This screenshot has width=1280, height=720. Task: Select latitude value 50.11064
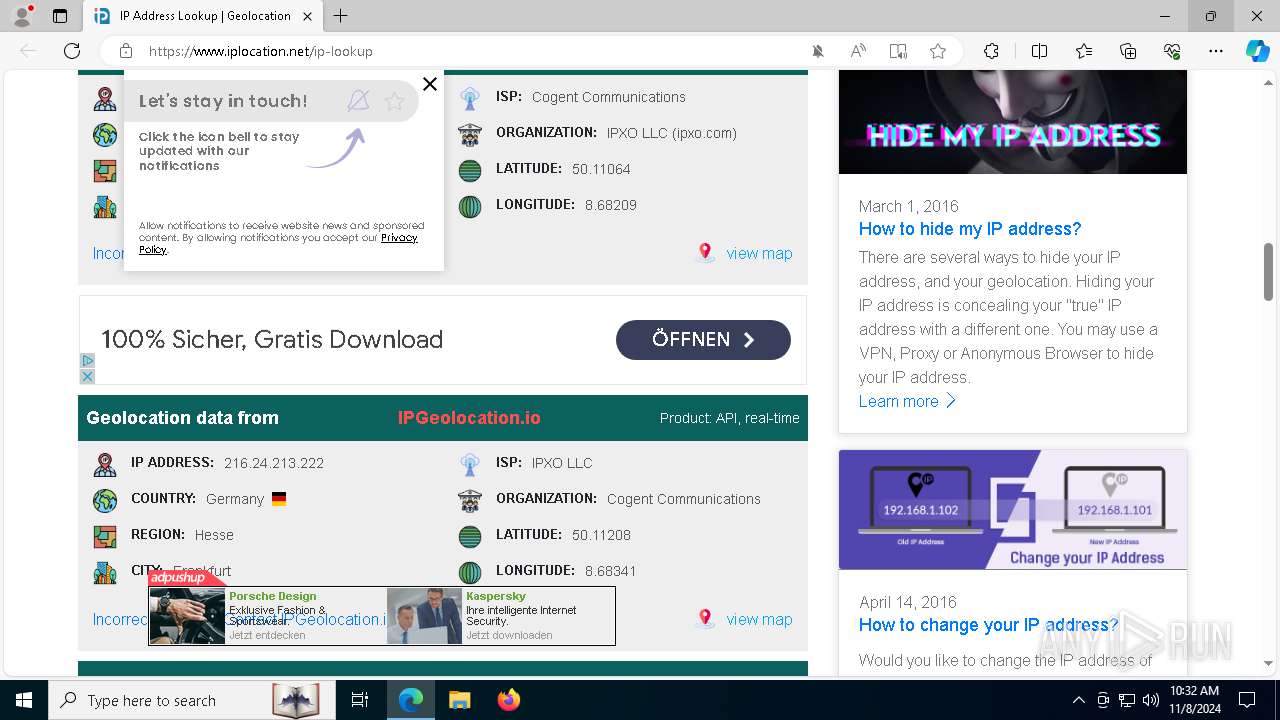[601, 169]
